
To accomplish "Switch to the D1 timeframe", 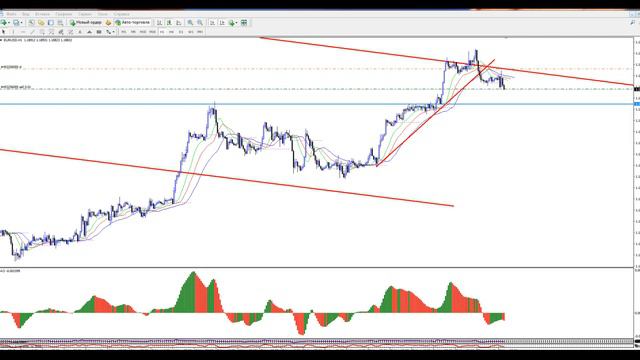I will tap(181, 32).
